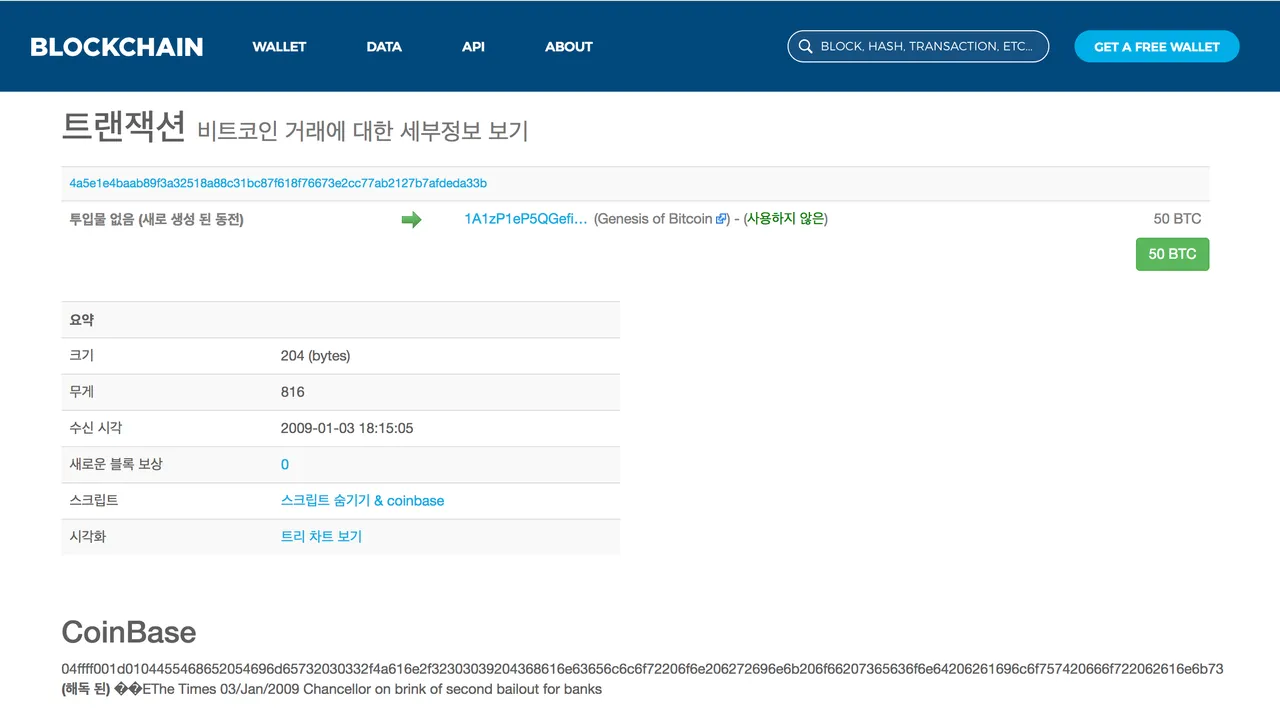This screenshot has width=1280, height=709.
Task: Select the weight value 816
Action: [x=292, y=392]
